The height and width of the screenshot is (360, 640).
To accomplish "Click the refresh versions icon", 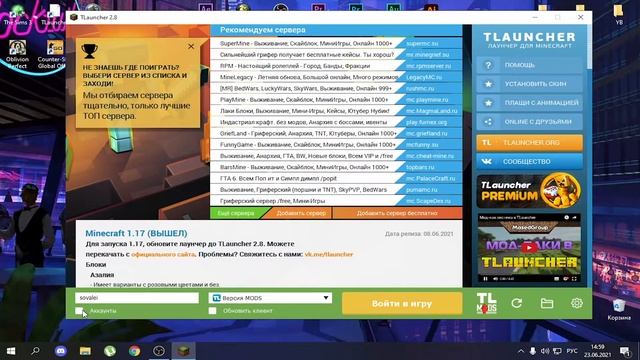I will (517, 303).
